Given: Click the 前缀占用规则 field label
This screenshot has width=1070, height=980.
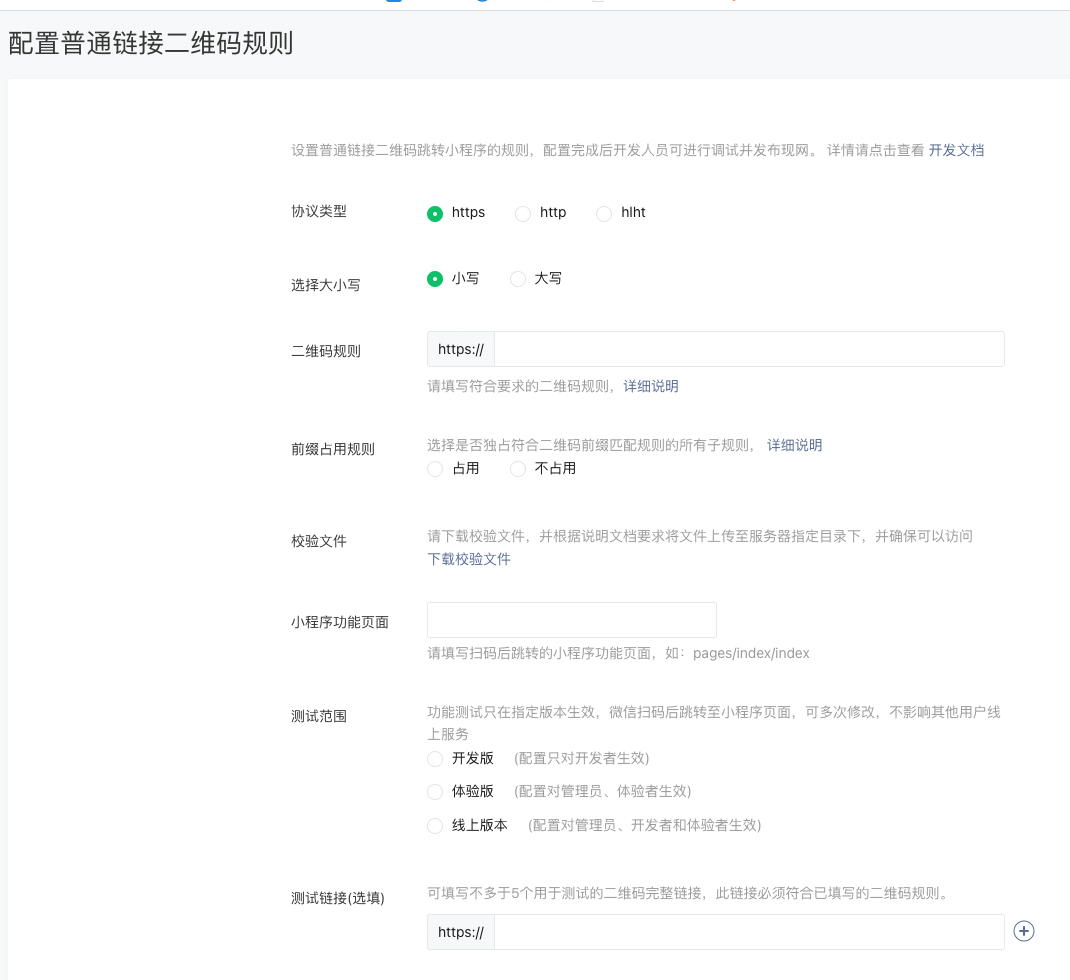Looking at the screenshot, I should click(333, 449).
